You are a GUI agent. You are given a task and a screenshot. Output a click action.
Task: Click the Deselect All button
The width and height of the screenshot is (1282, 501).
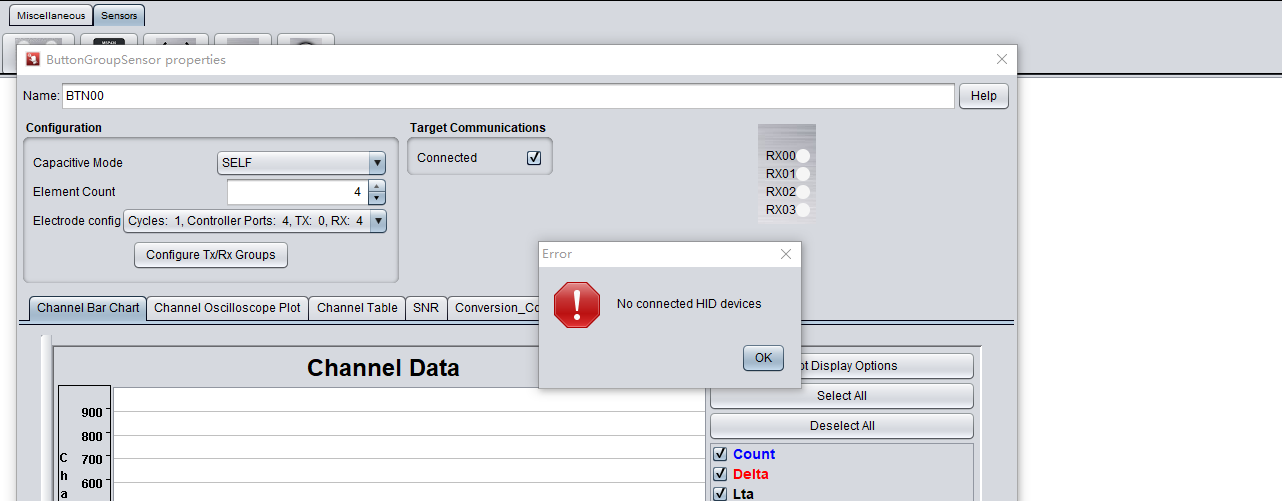click(842, 426)
